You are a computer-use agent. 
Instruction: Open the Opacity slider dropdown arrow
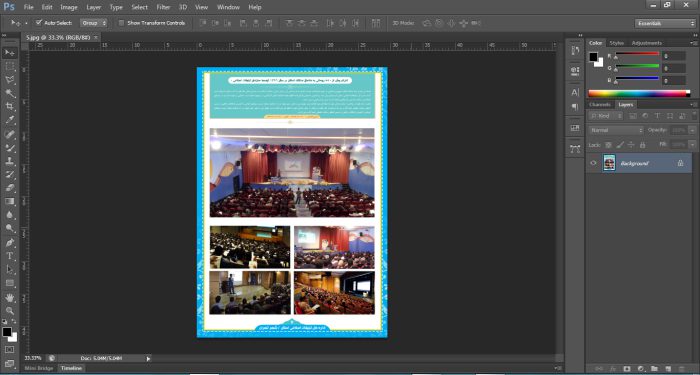click(692, 130)
